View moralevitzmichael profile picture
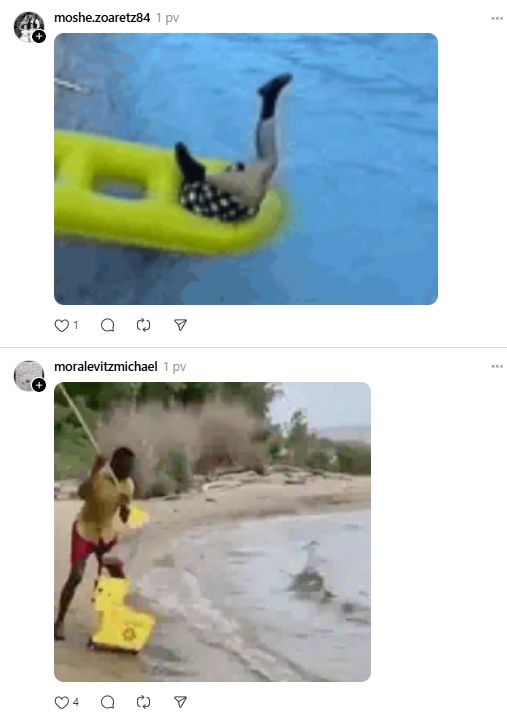Image resolution: width=507 pixels, height=718 pixels. coord(29,375)
